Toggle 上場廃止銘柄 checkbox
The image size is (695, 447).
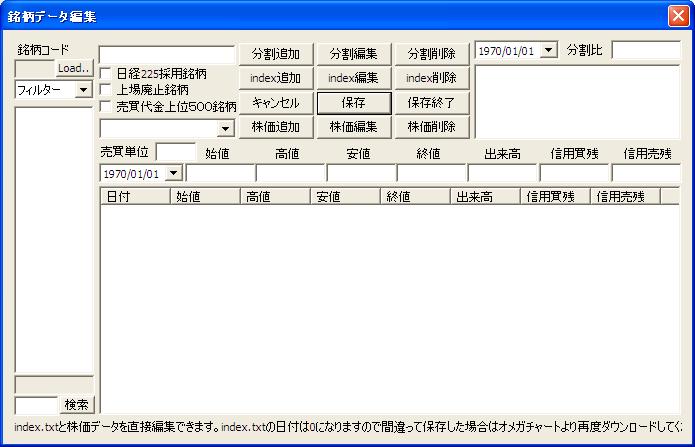pos(106,90)
